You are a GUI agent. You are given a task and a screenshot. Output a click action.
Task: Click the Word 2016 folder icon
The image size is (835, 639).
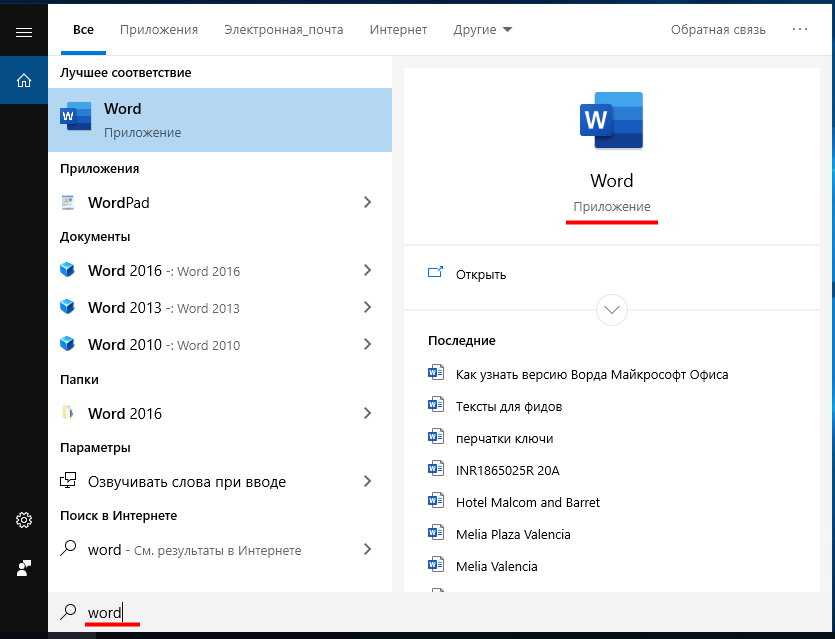(68, 413)
